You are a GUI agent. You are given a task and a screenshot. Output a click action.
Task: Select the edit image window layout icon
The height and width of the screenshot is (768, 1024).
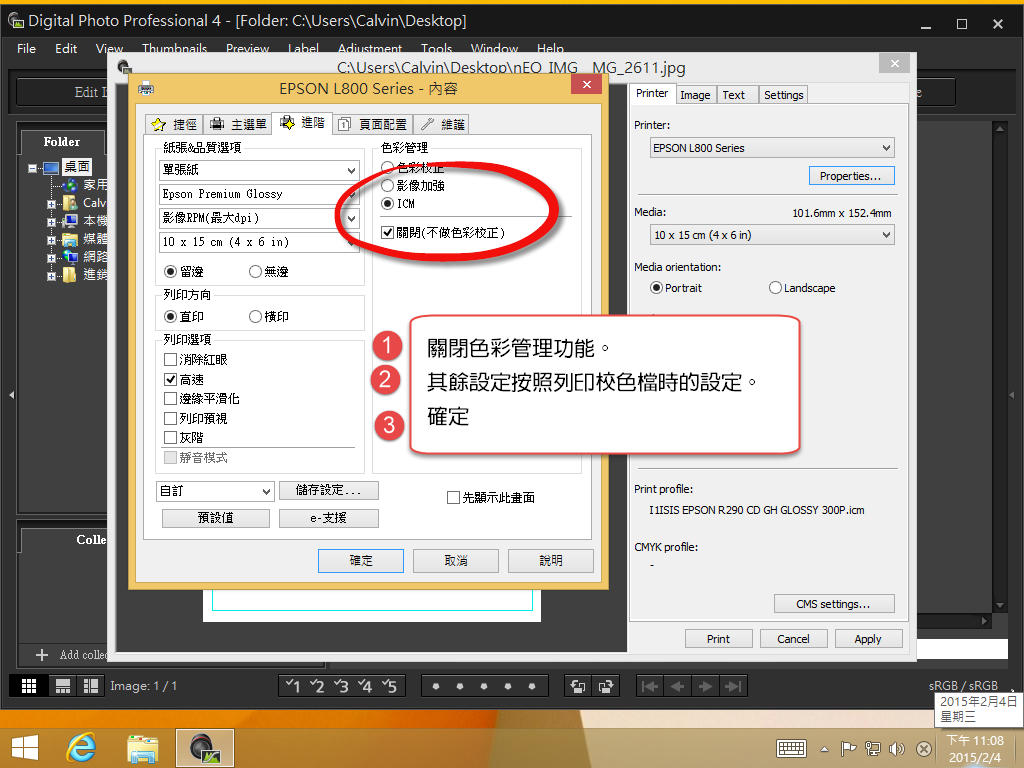63,686
